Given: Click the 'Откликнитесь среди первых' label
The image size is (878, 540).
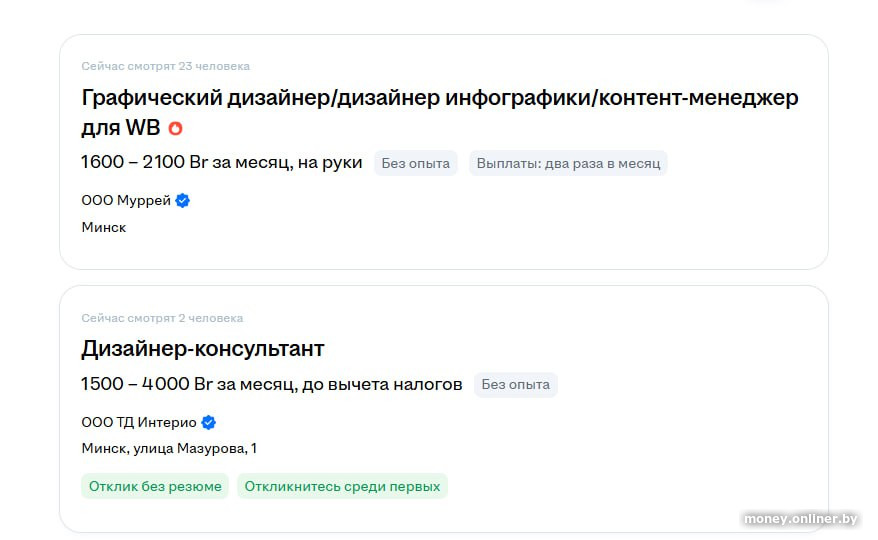Looking at the screenshot, I should pos(342,486).
